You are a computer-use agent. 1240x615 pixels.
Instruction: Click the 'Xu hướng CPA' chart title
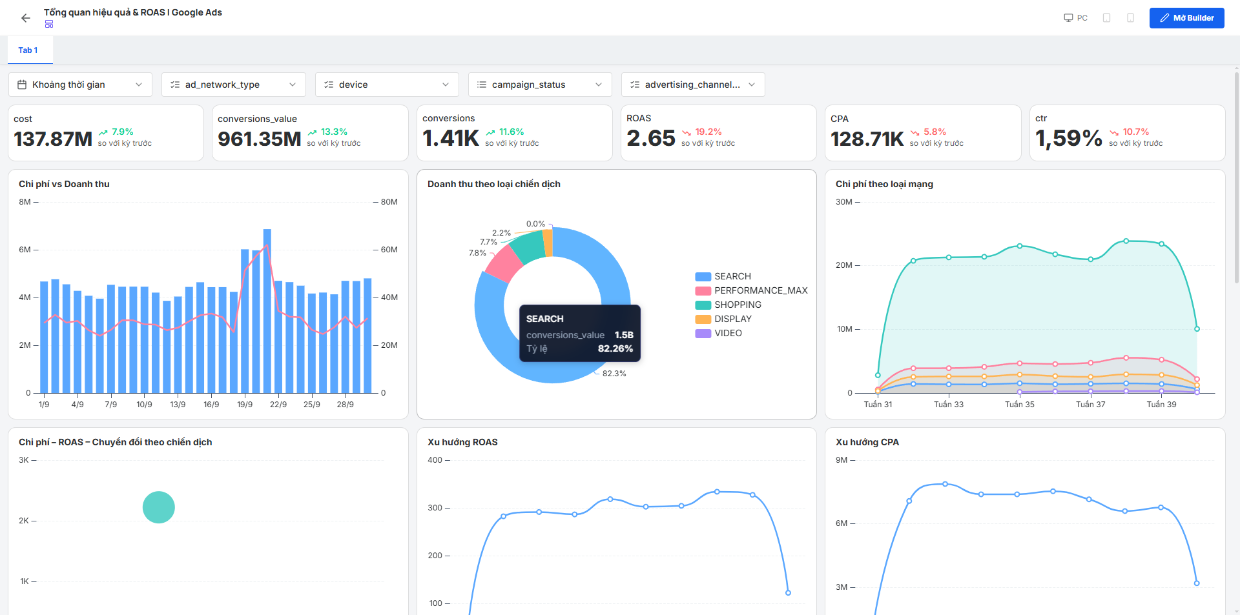pyautogui.click(x=867, y=442)
